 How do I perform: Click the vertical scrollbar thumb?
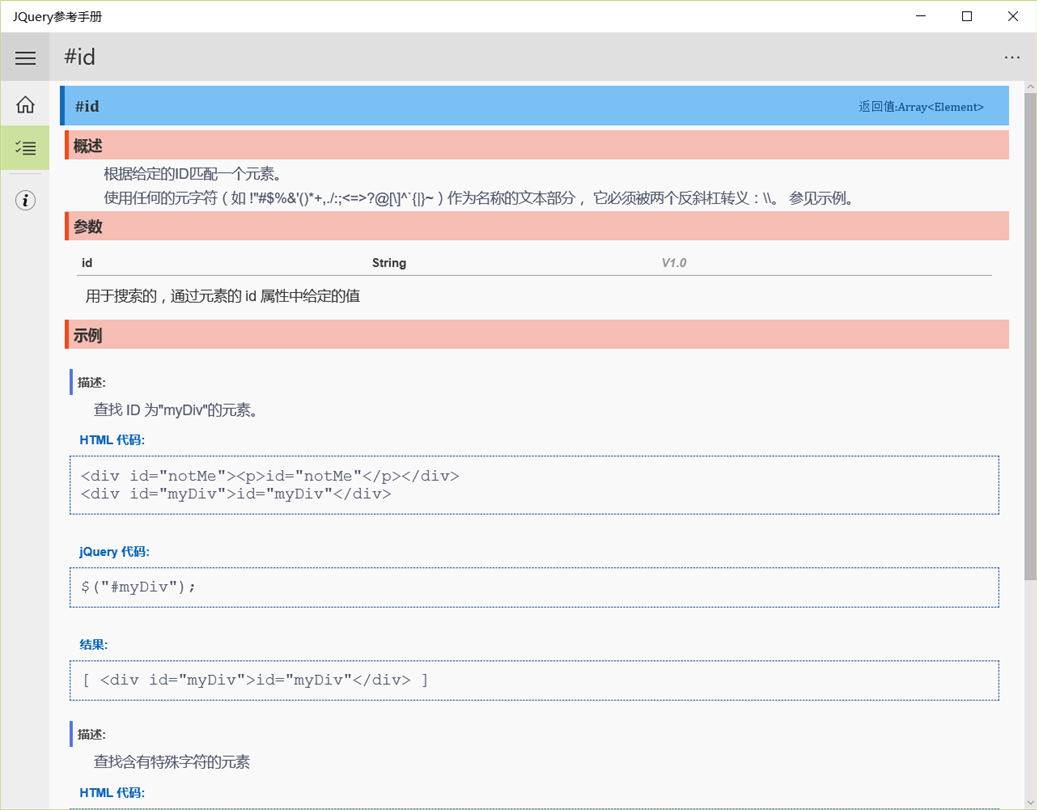(1030, 337)
